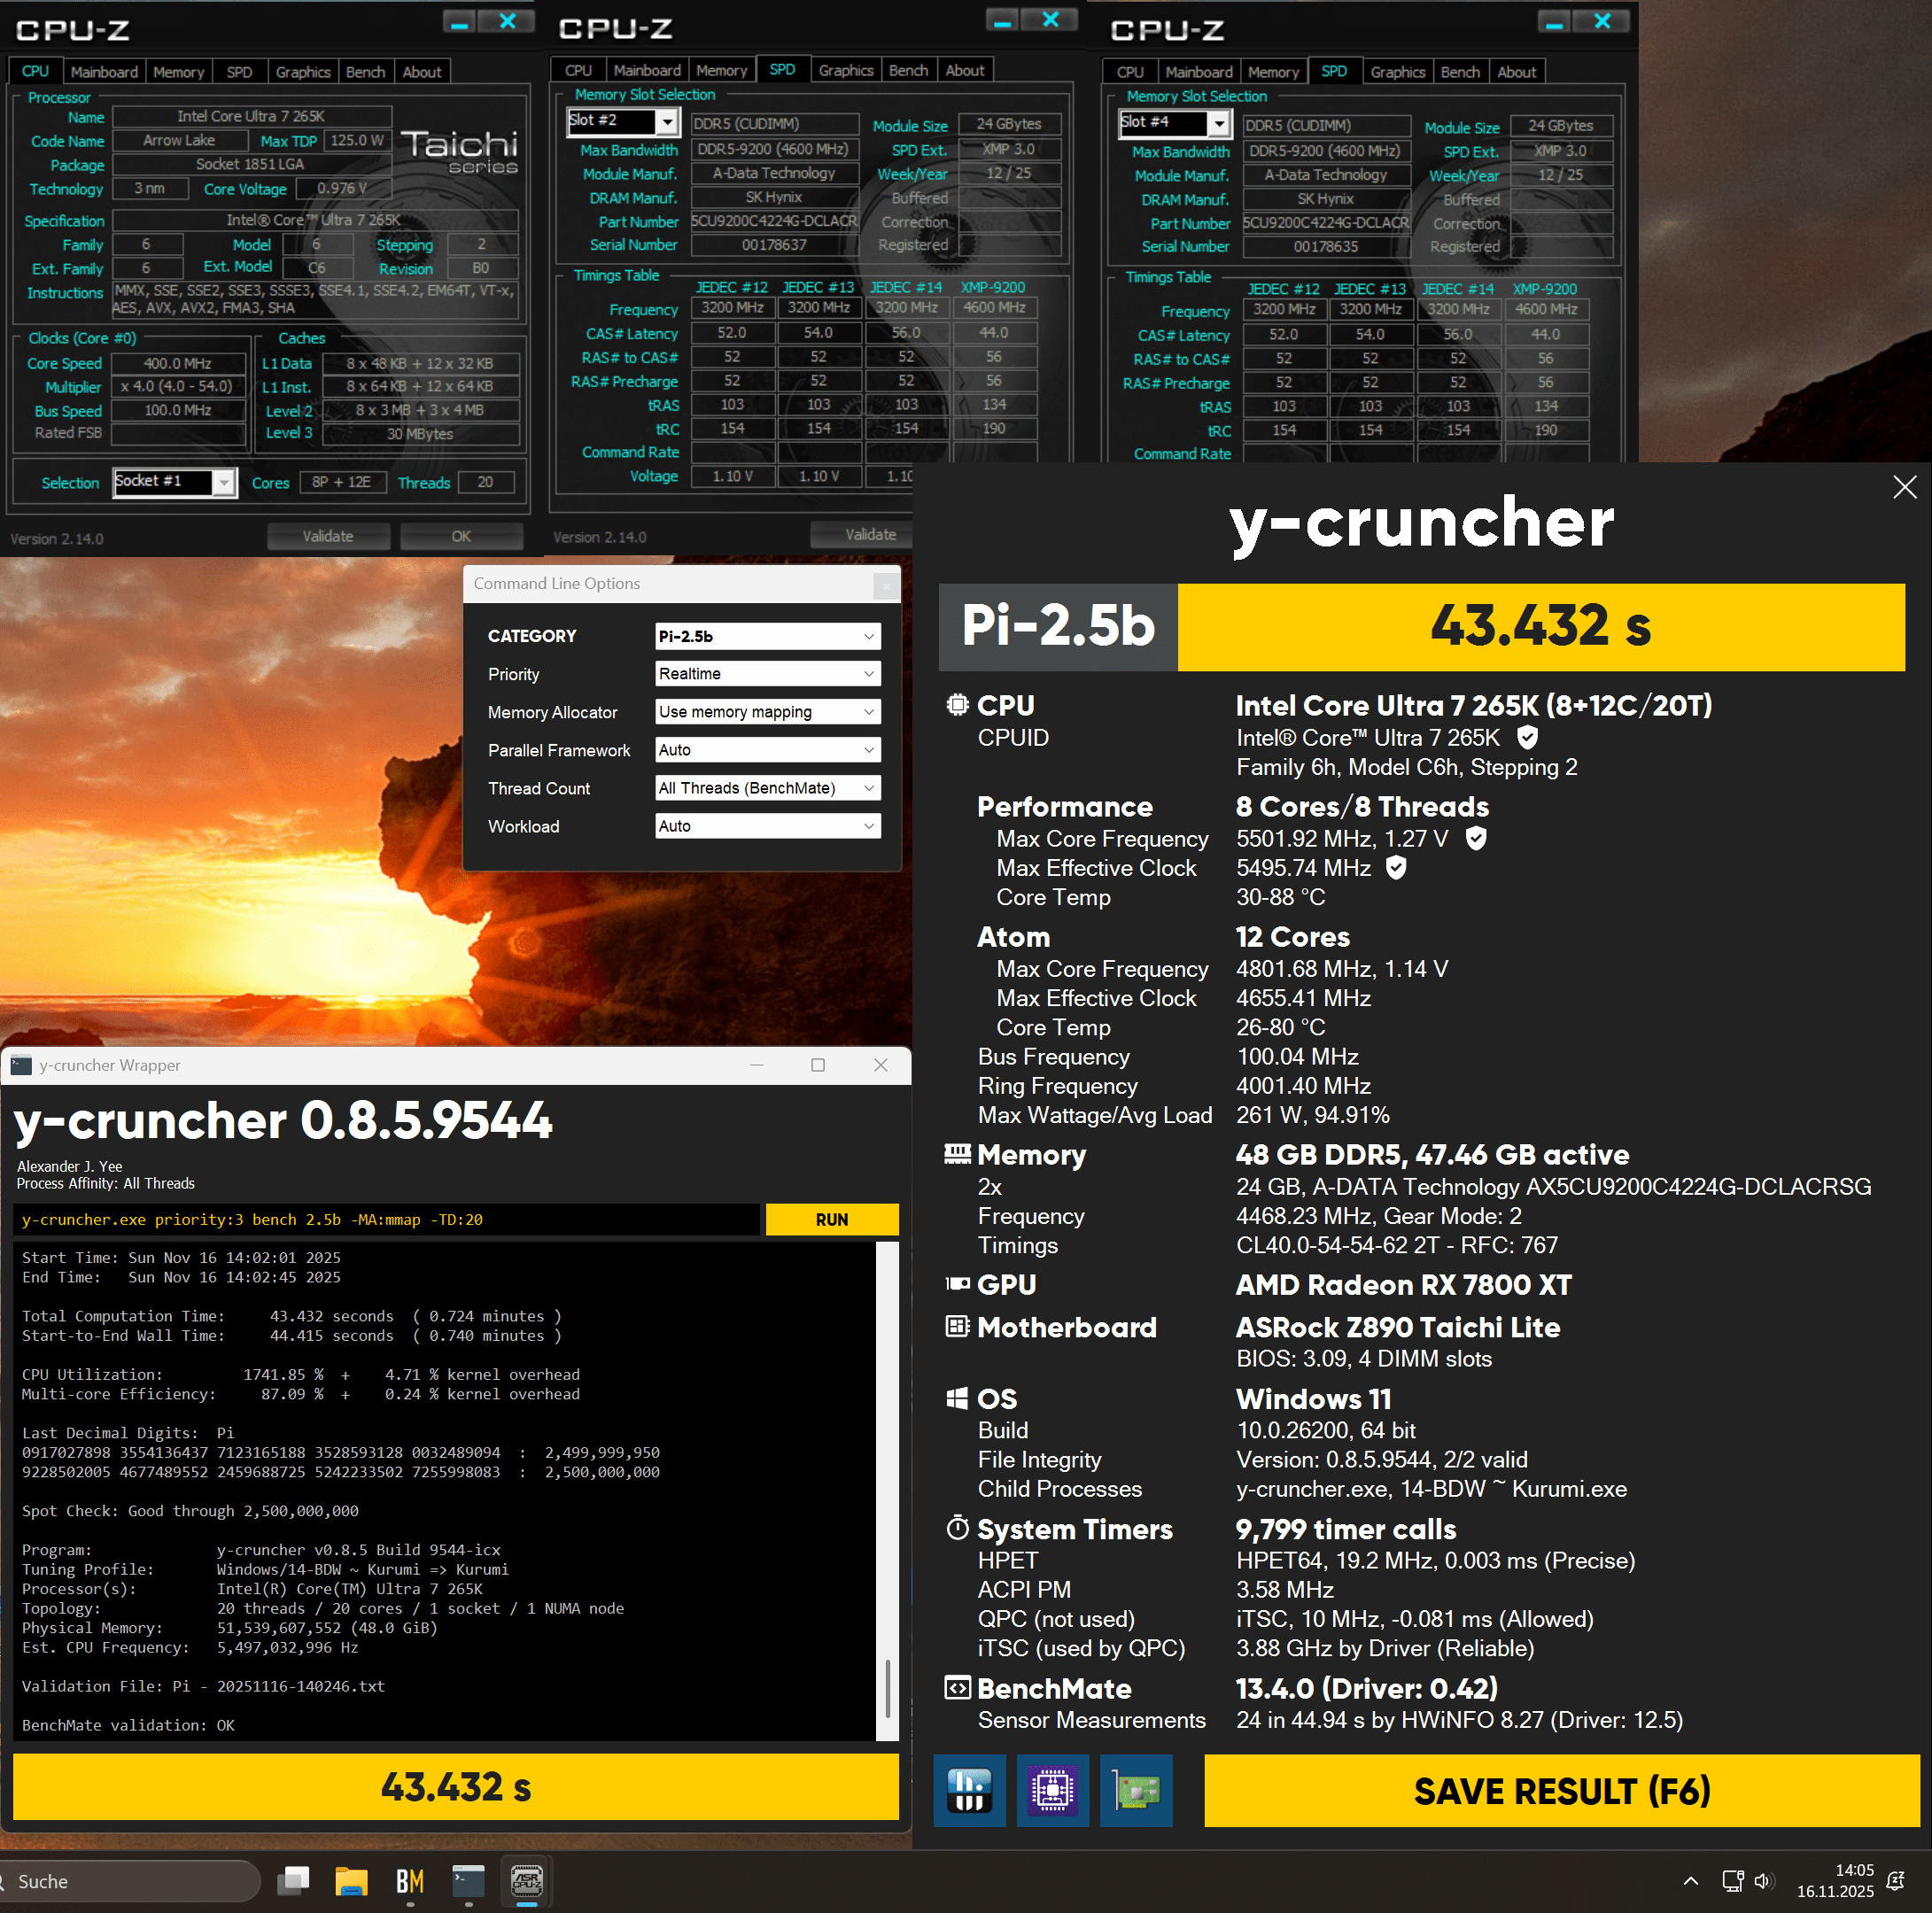Click the Task View taskbar icon
This screenshot has height=1913, width=1932.
(293, 1881)
